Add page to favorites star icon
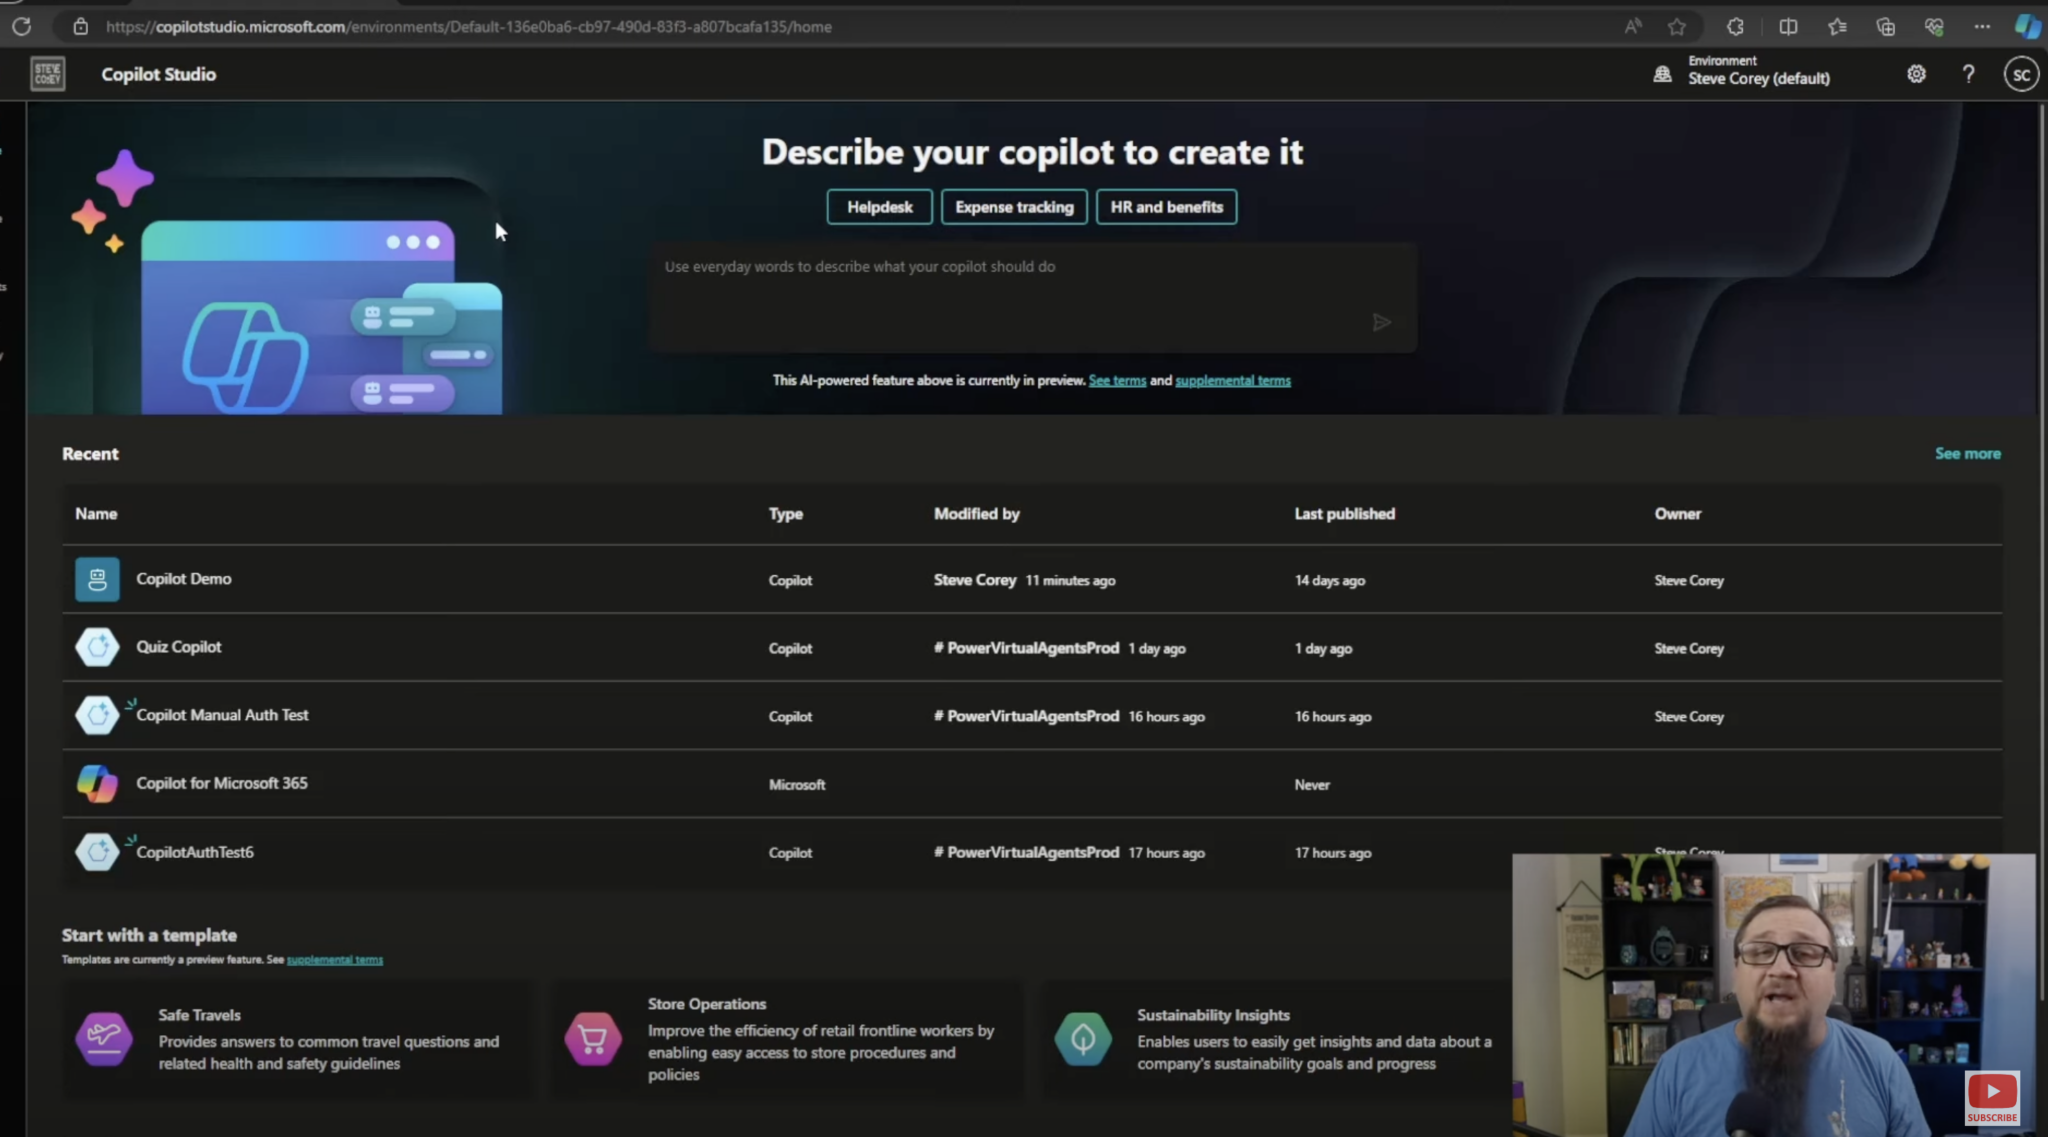Viewport: 2048px width, 1137px height. tap(1677, 27)
